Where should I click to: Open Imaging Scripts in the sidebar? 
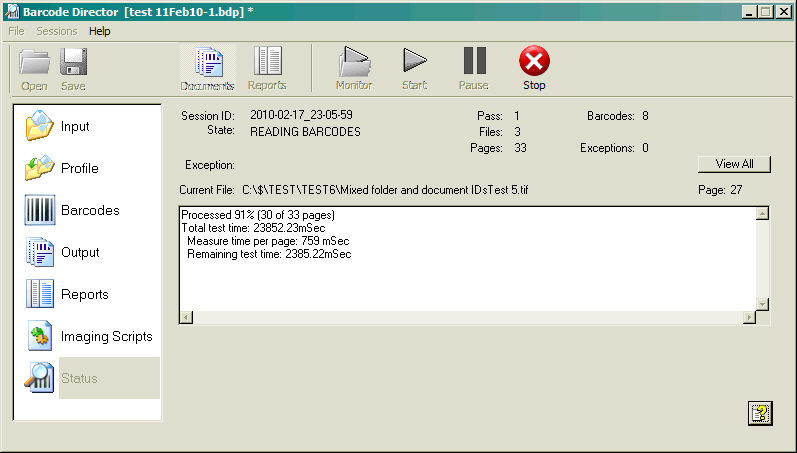point(106,337)
